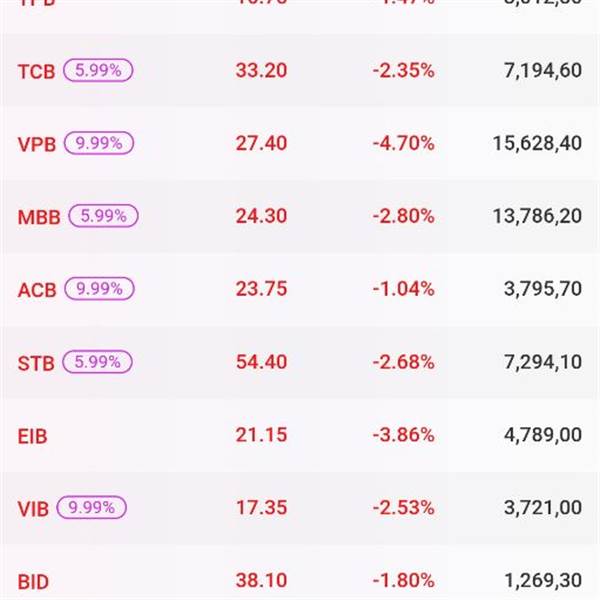Select the VPB ticker symbol
Viewport: 600px width, 600px height.
[38, 144]
